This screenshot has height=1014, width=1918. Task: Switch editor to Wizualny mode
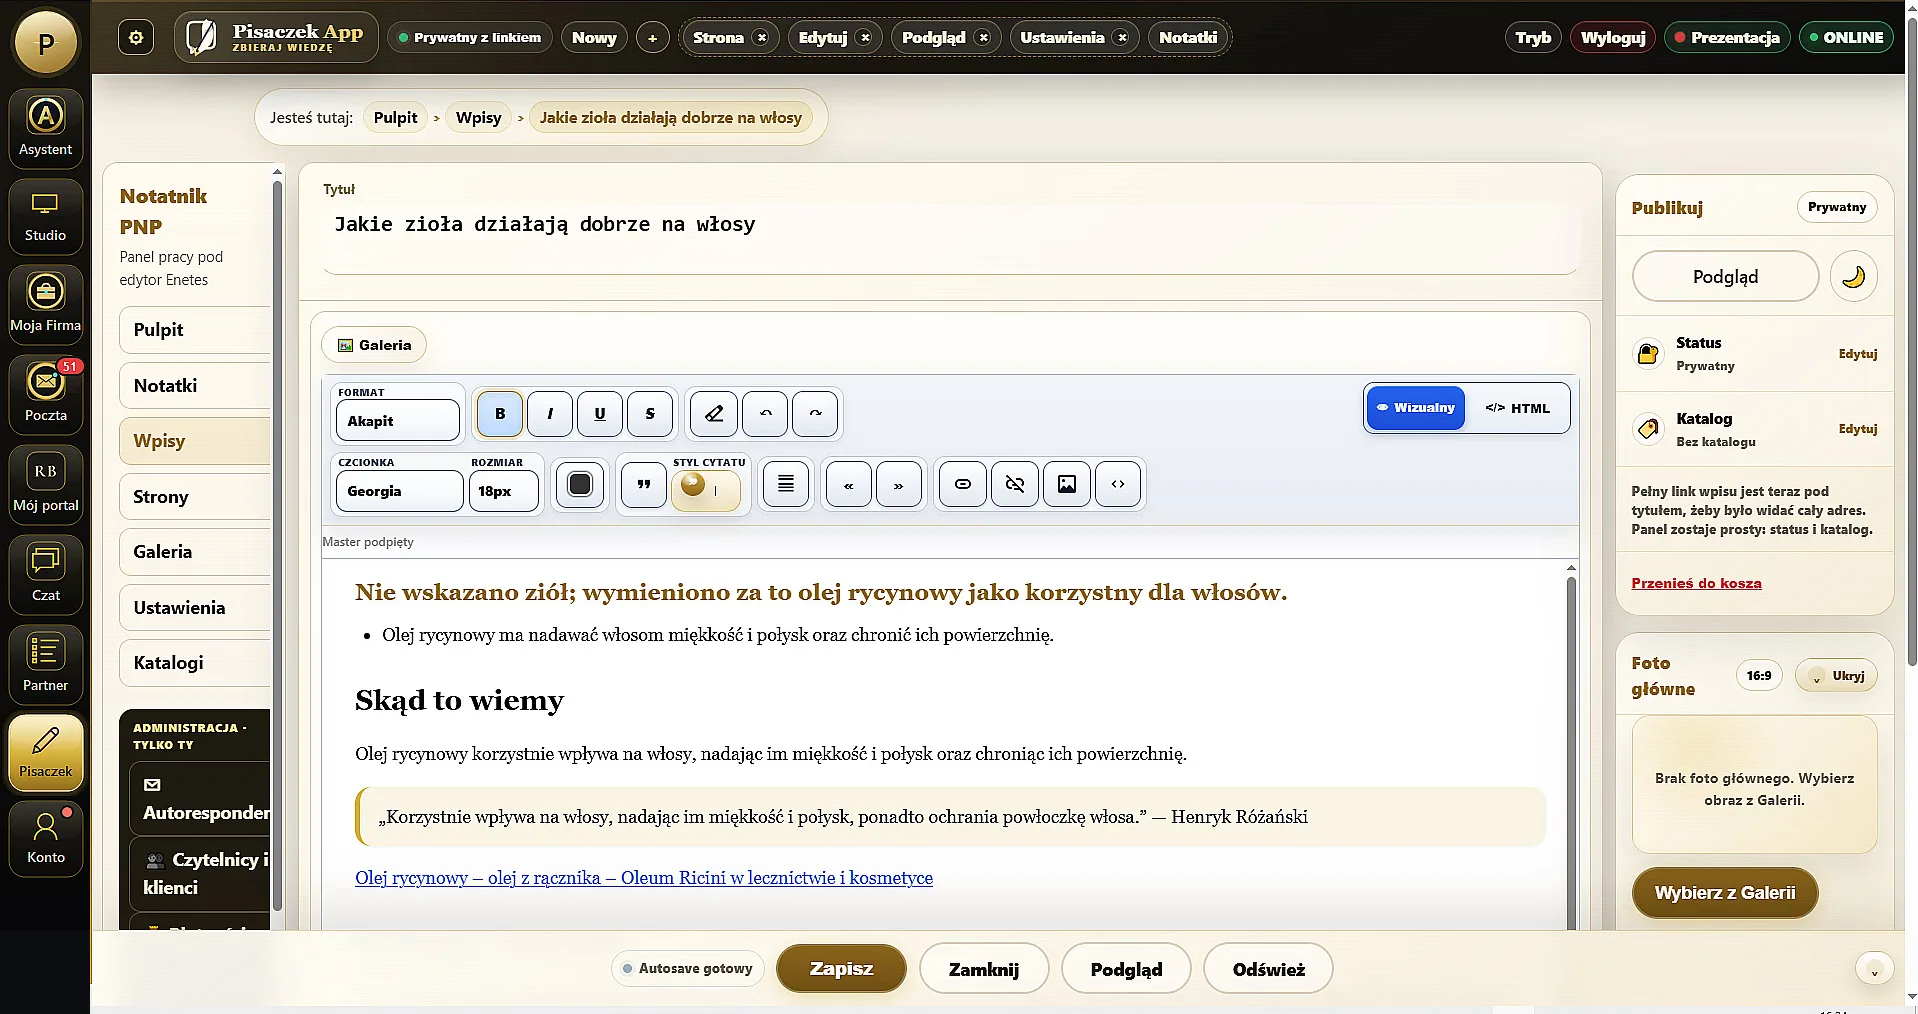1416,408
